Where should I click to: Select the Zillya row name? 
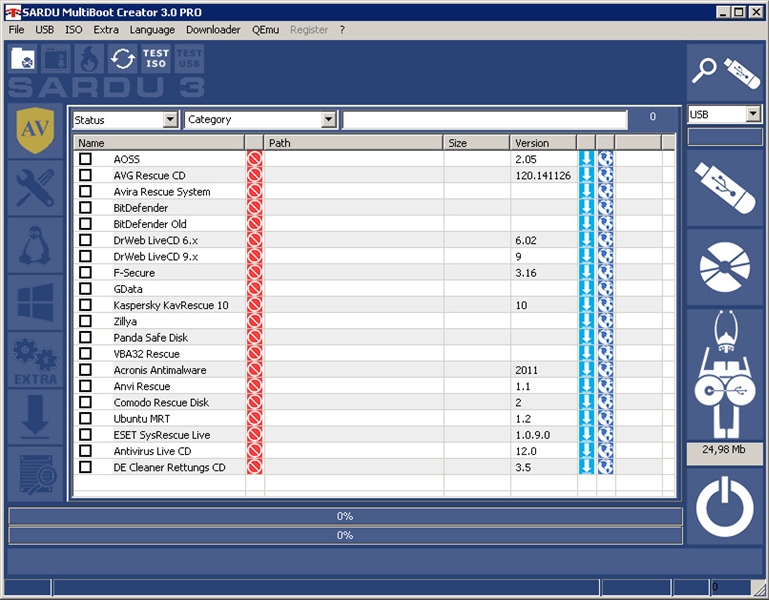tap(125, 321)
